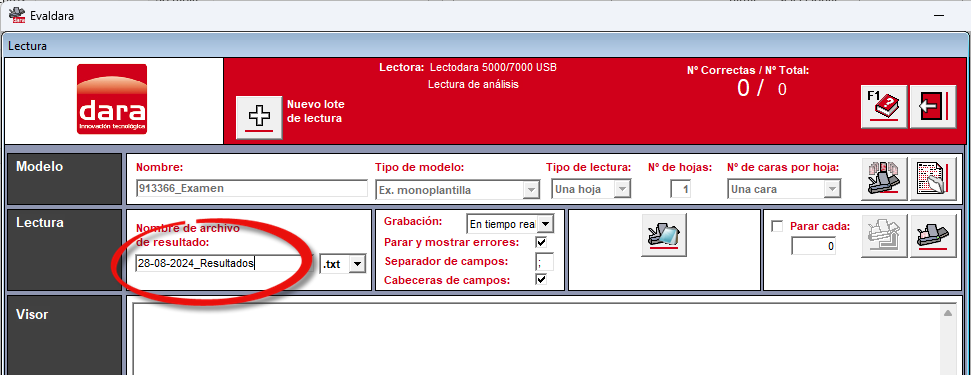Enable the Parar cada checkbox
The width and height of the screenshot is (971, 375).
777,226
